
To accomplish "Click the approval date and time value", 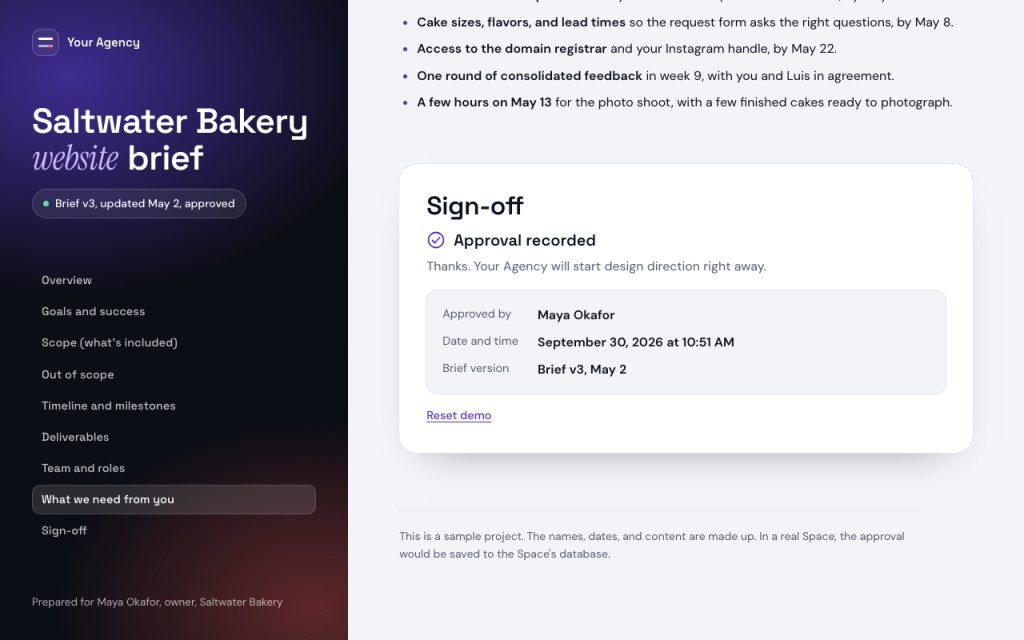I will click(x=635, y=342).
